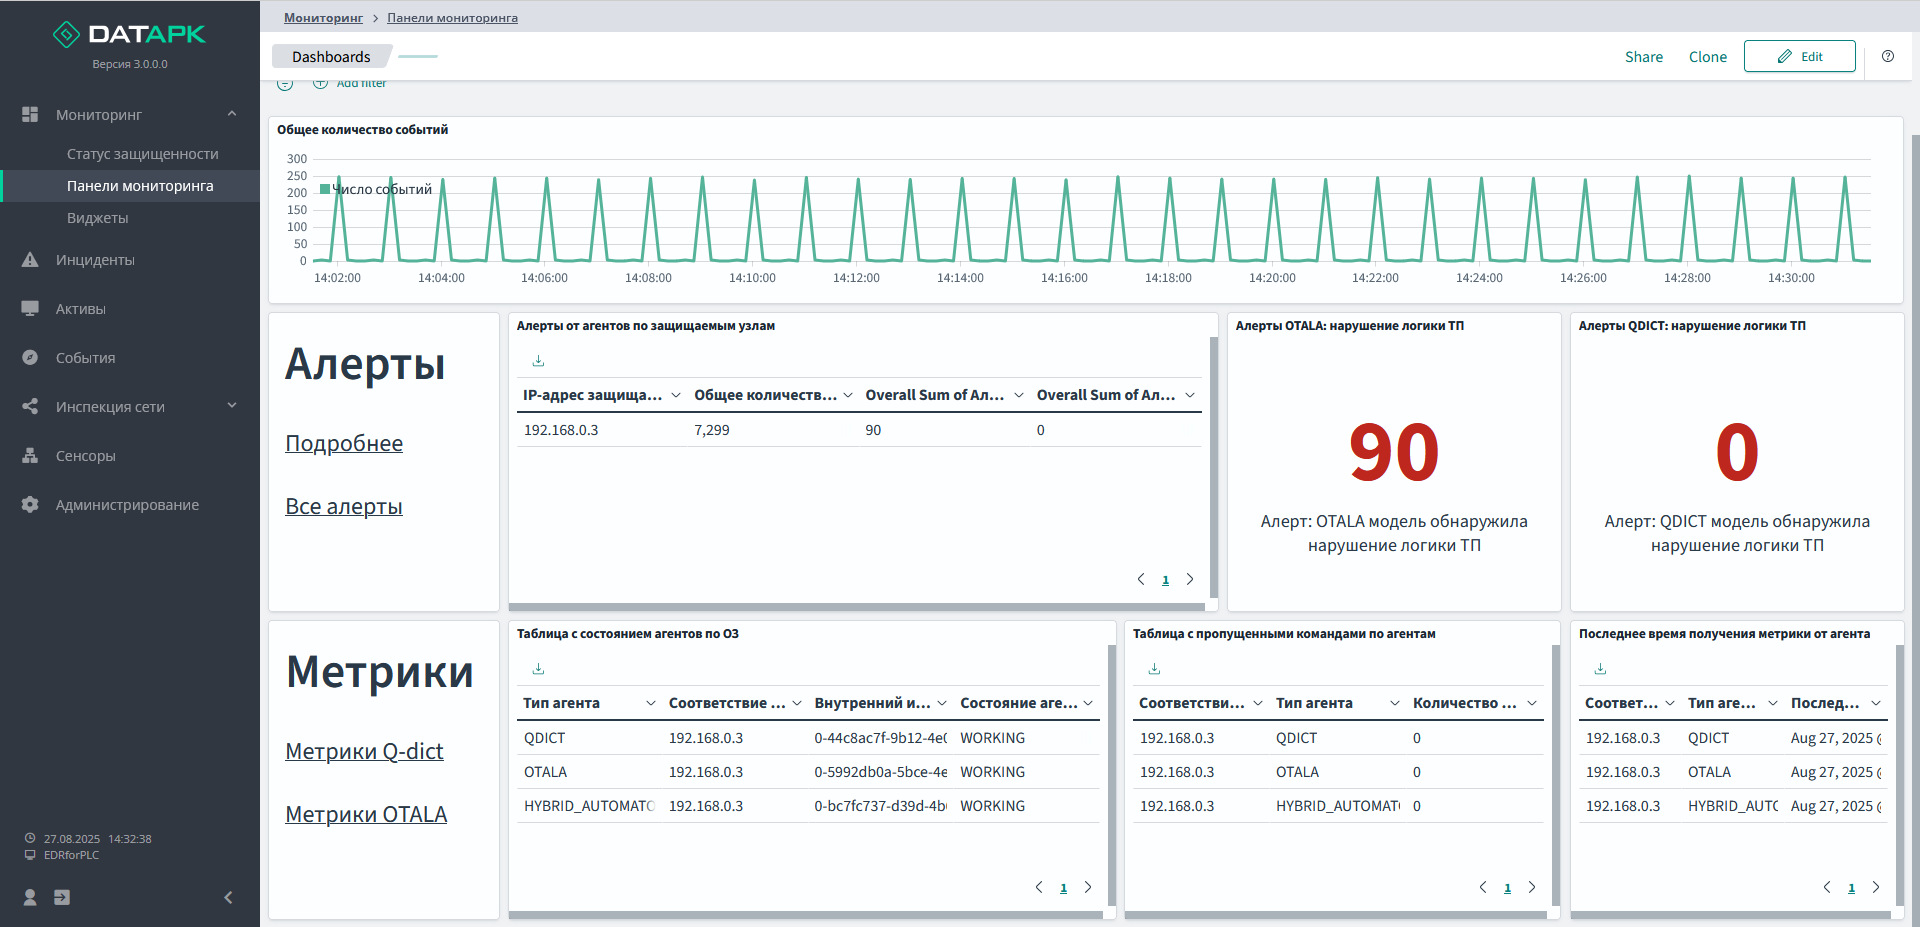Click the logout icon in sidebar footer
The width and height of the screenshot is (1920, 927).
click(62, 897)
